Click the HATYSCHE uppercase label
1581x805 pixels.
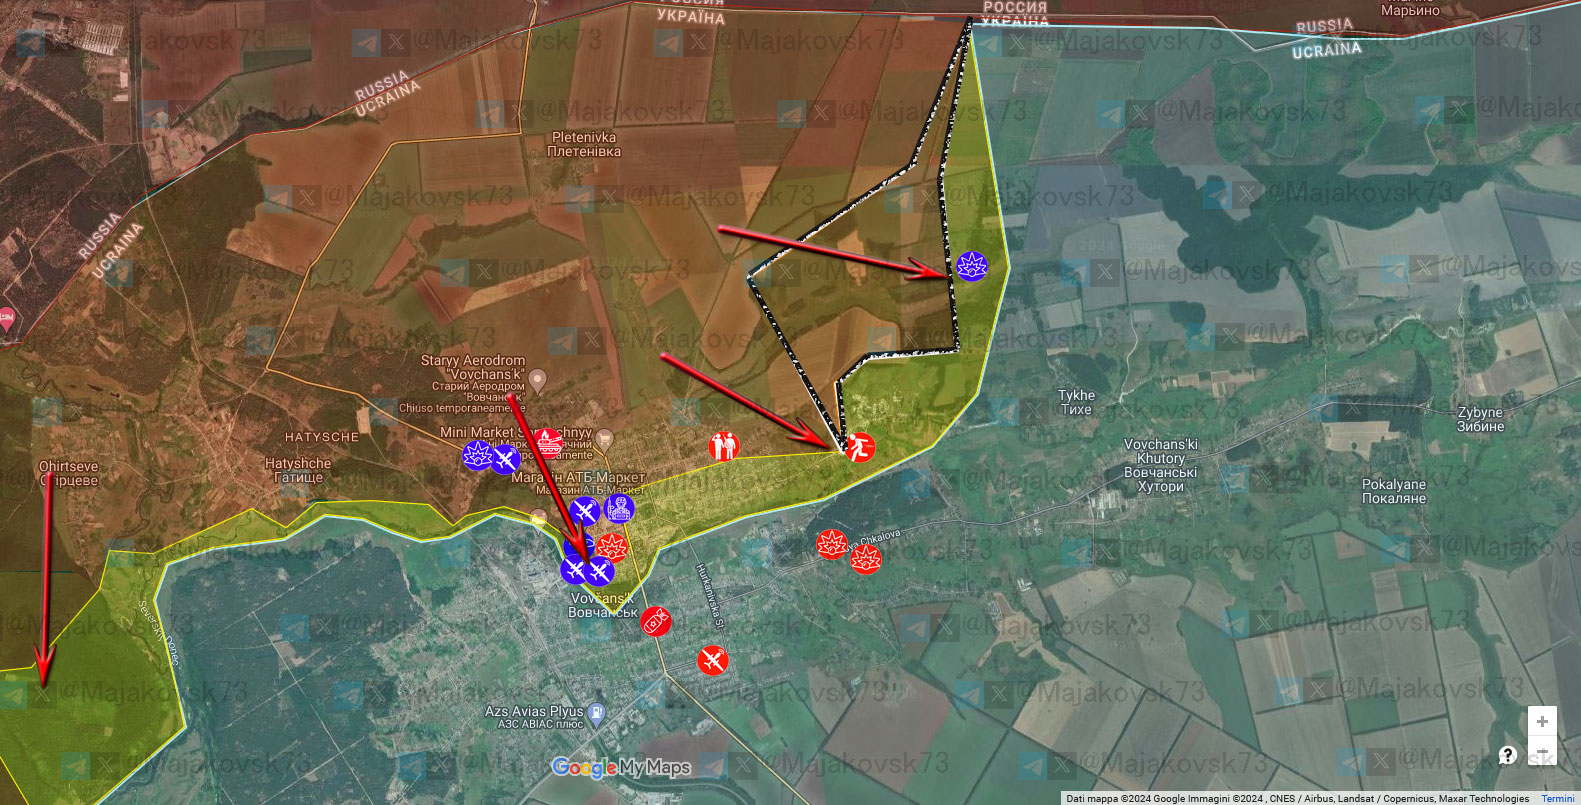point(322,438)
